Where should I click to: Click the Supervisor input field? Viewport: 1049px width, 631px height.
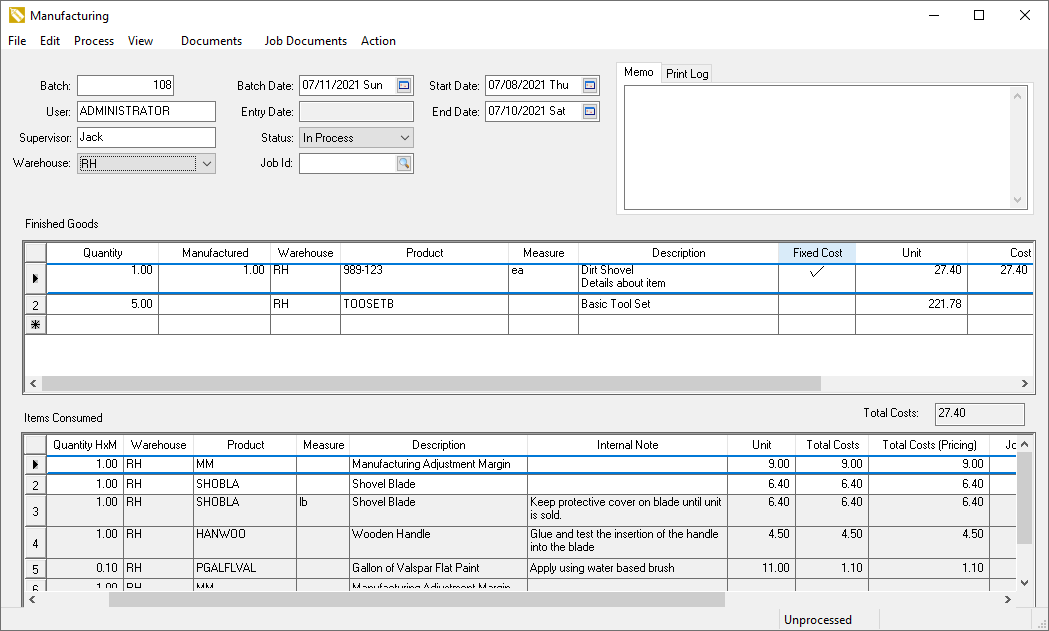[x=146, y=138]
